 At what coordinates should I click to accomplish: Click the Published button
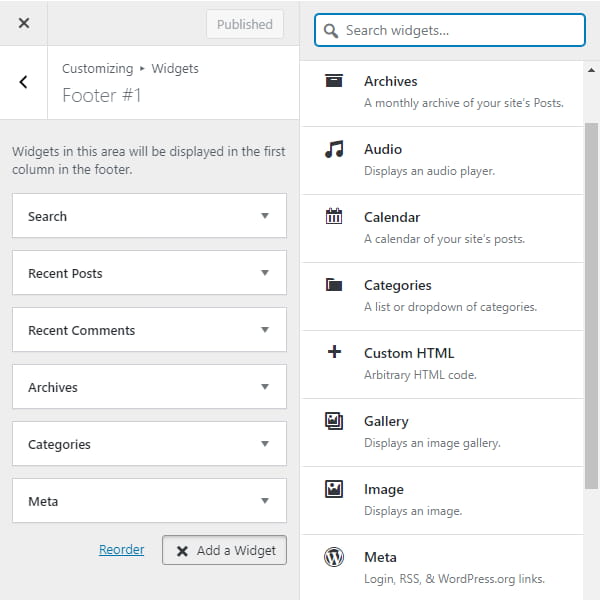245,24
